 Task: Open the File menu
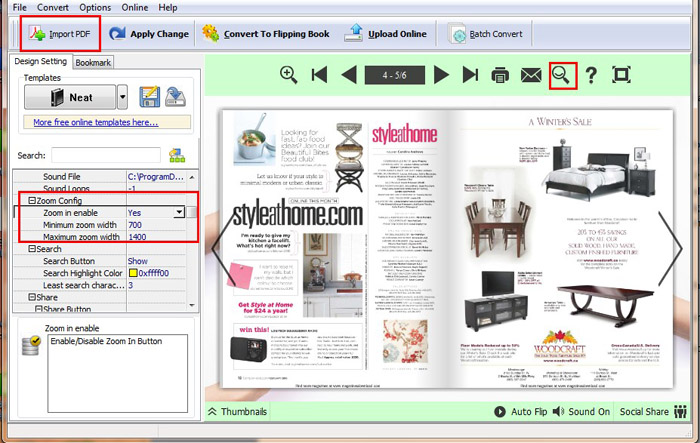click(x=20, y=8)
